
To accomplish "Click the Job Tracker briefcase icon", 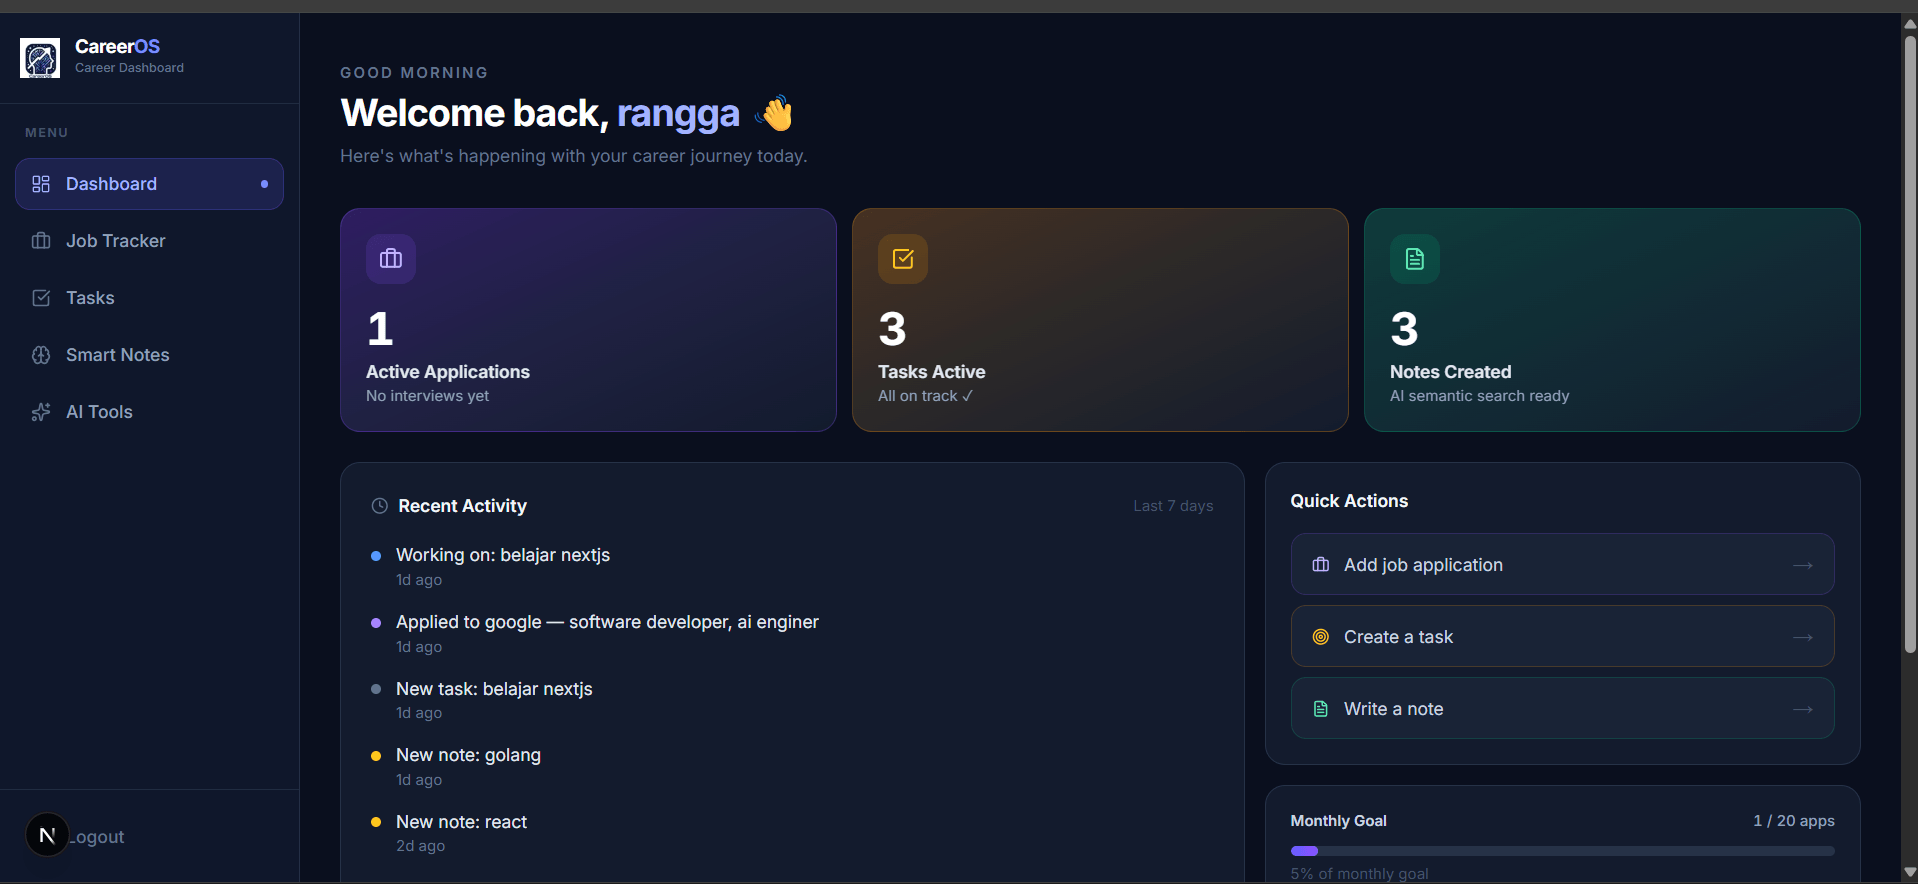I will (x=41, y=241).
